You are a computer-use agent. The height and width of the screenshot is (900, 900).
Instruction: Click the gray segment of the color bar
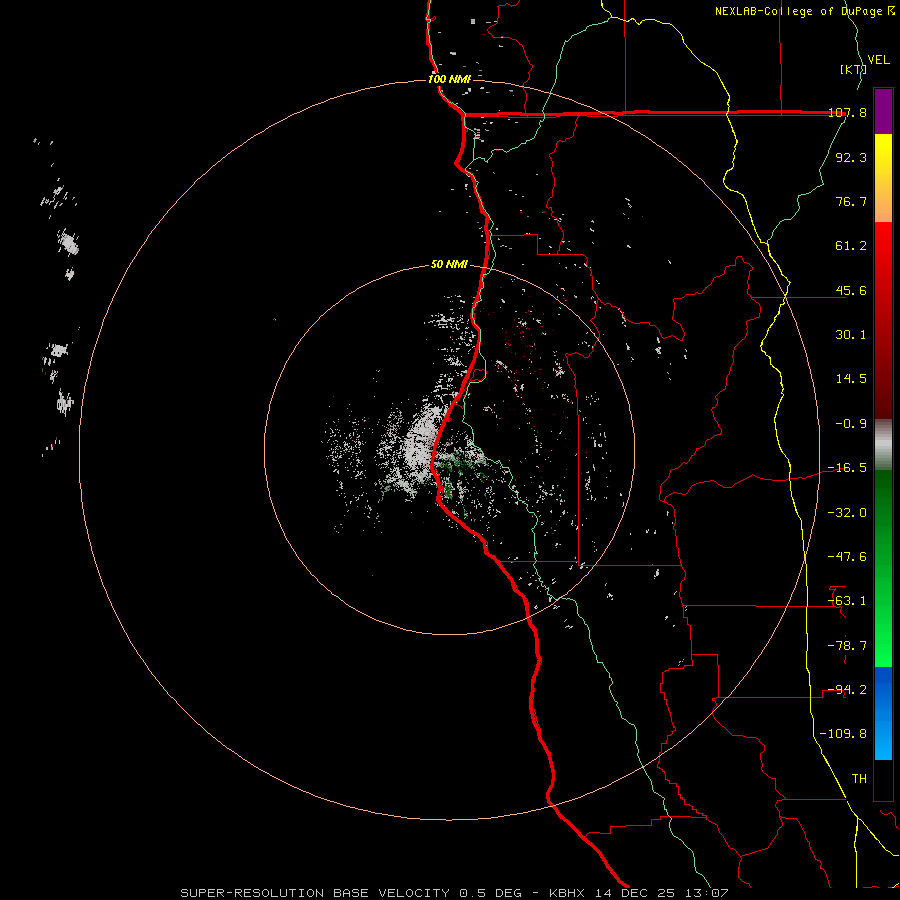tap(883, 444)
